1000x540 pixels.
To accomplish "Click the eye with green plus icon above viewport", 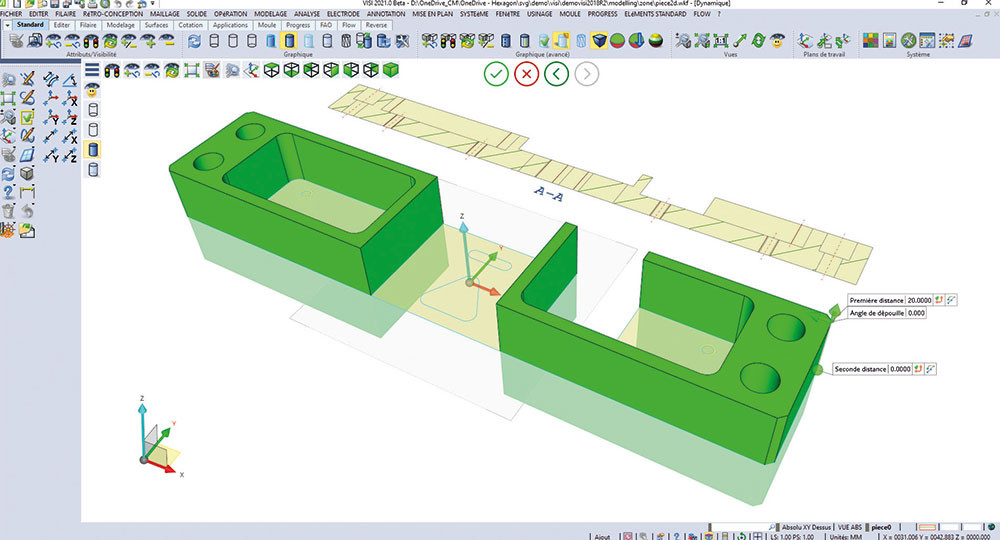I will 132,70.
